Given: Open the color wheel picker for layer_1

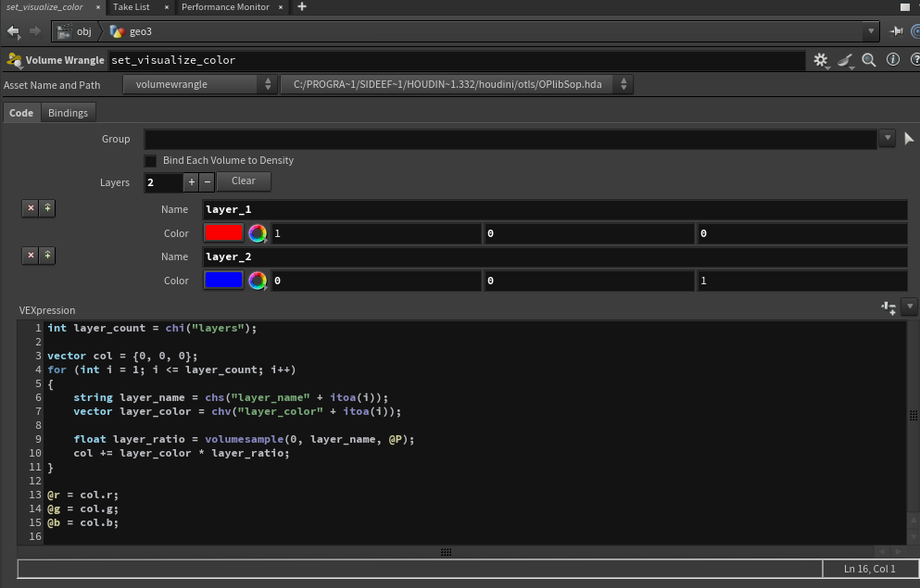Looking at the screenshot, I should 258,233.
